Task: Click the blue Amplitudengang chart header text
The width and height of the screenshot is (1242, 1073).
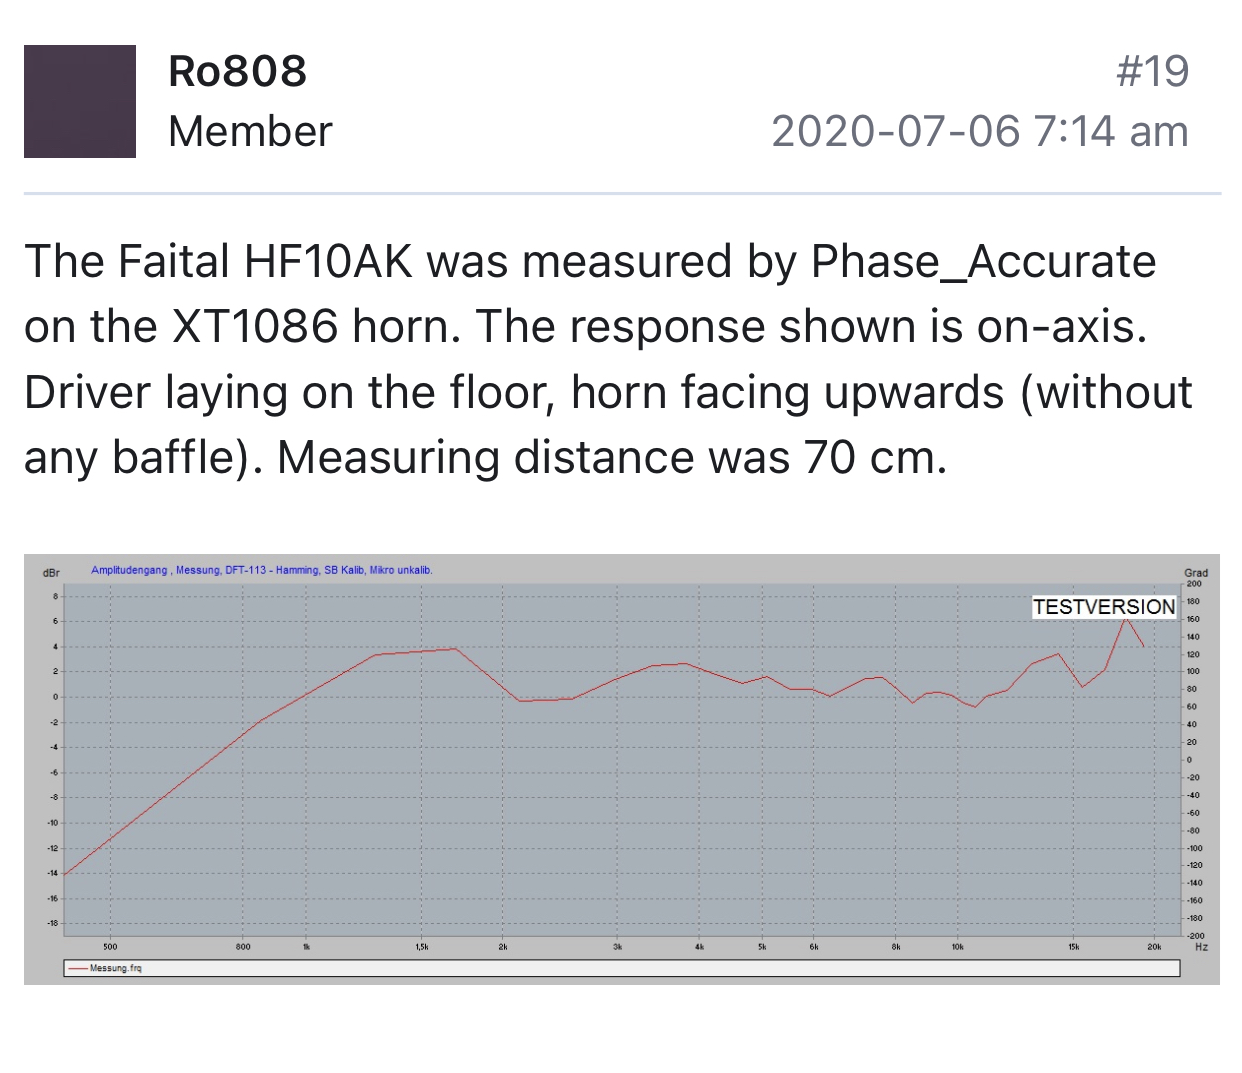Action: pyautogui.click(x=262, y=570)
